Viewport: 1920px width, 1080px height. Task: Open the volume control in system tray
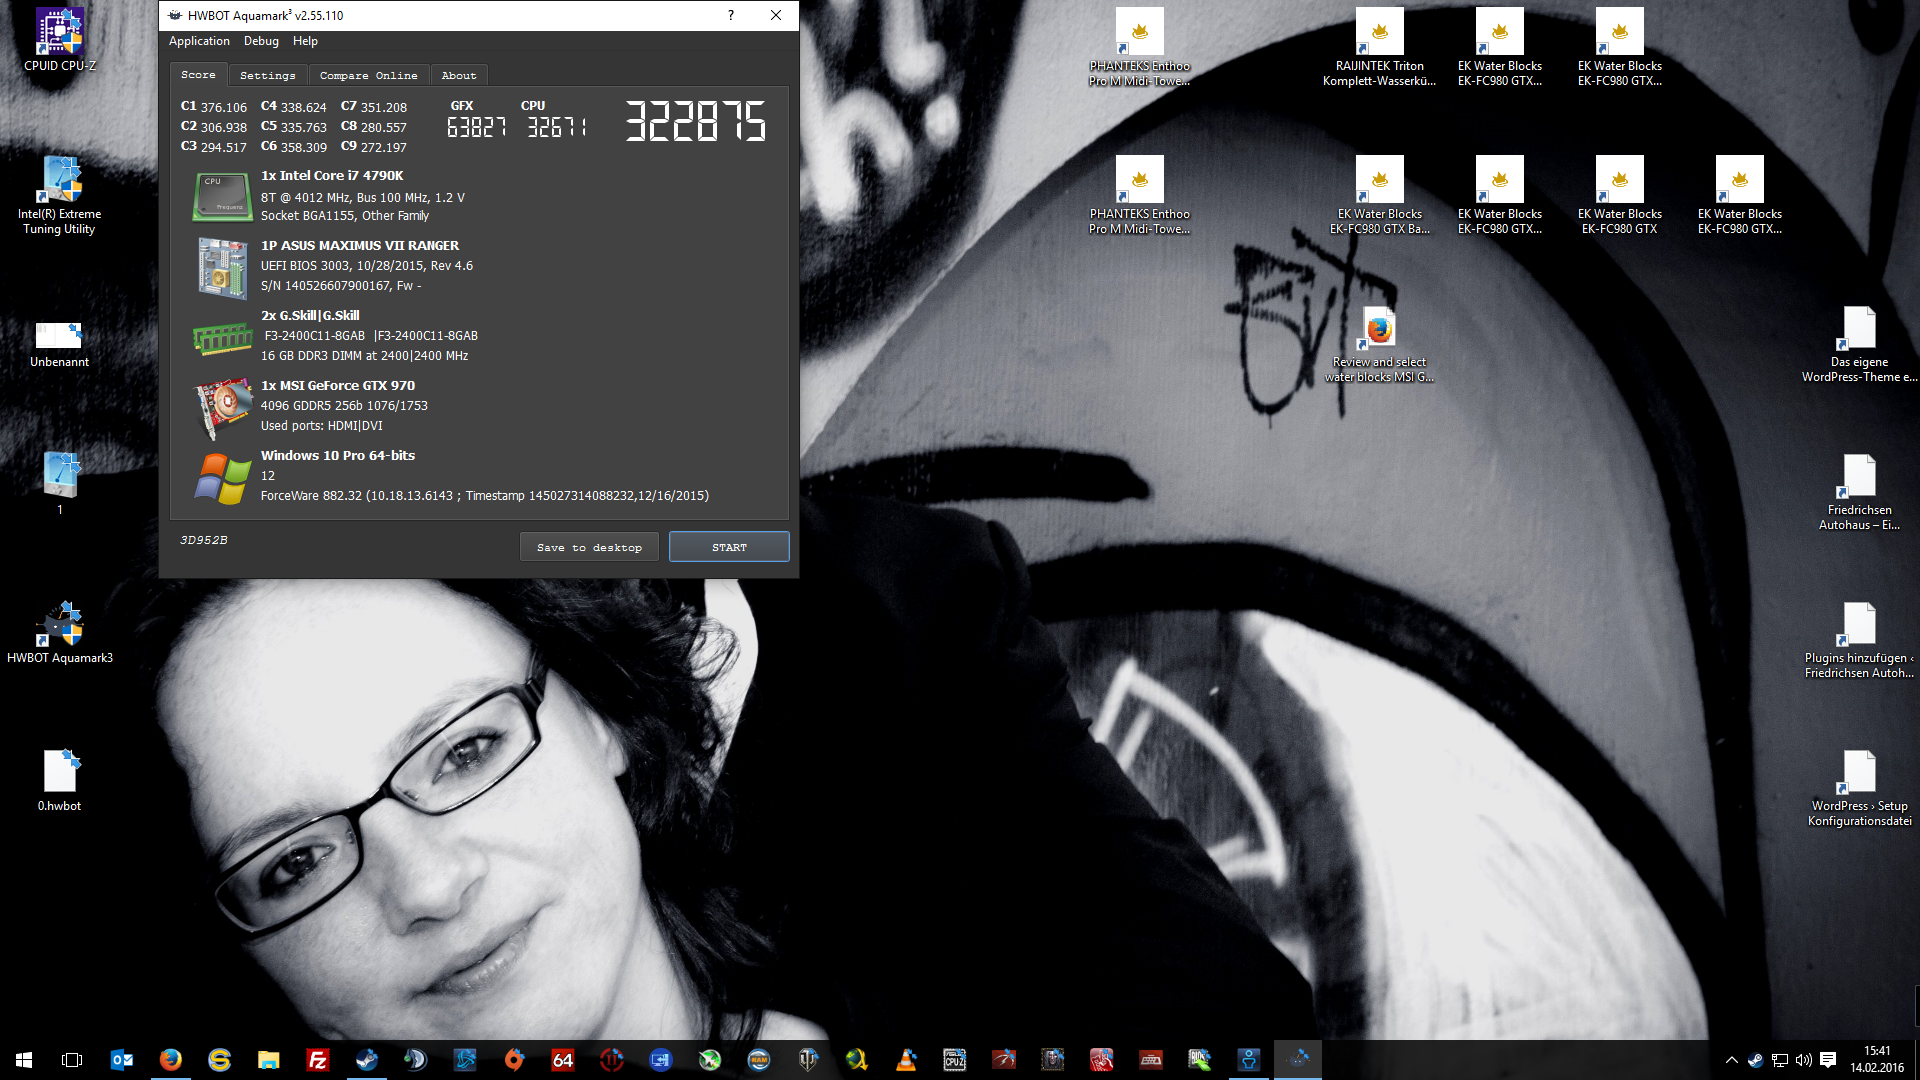(x=1803, y=1060)
